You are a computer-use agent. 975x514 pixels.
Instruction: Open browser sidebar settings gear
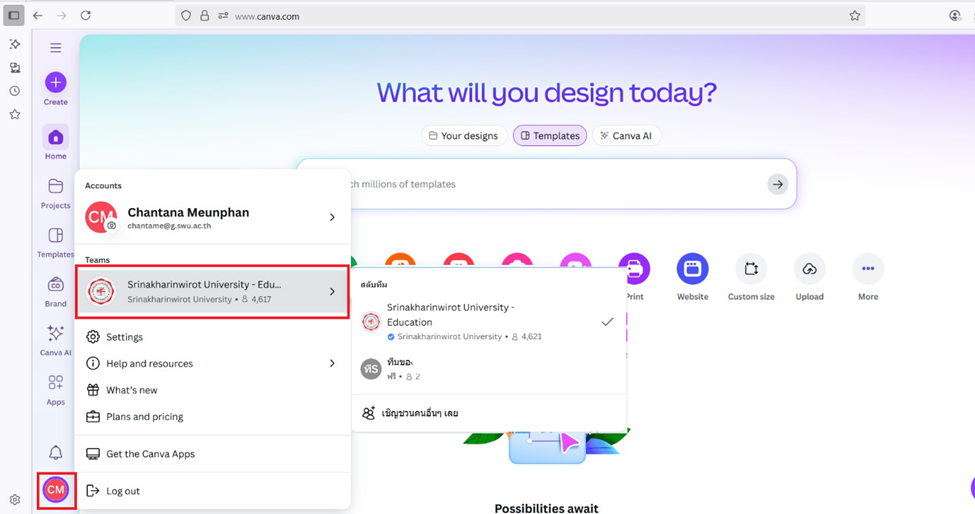click(x=15, y=500)
